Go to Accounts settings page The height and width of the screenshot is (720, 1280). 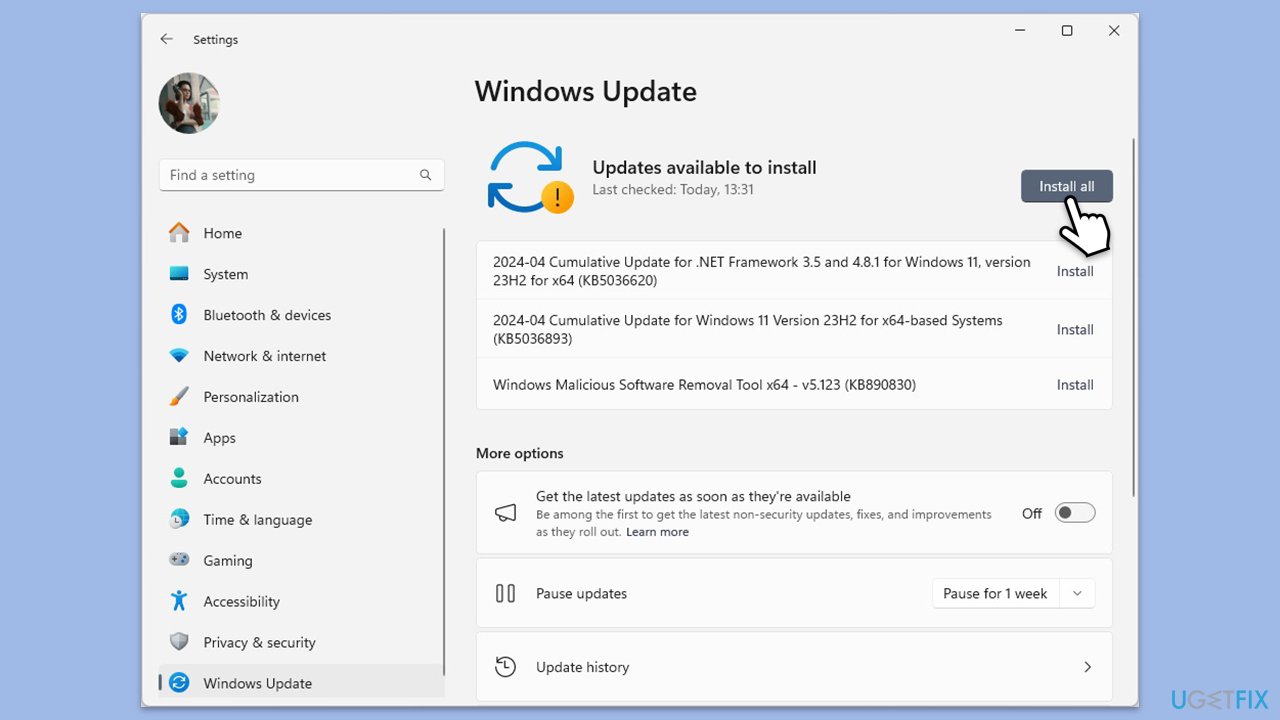tap(232, 479)
